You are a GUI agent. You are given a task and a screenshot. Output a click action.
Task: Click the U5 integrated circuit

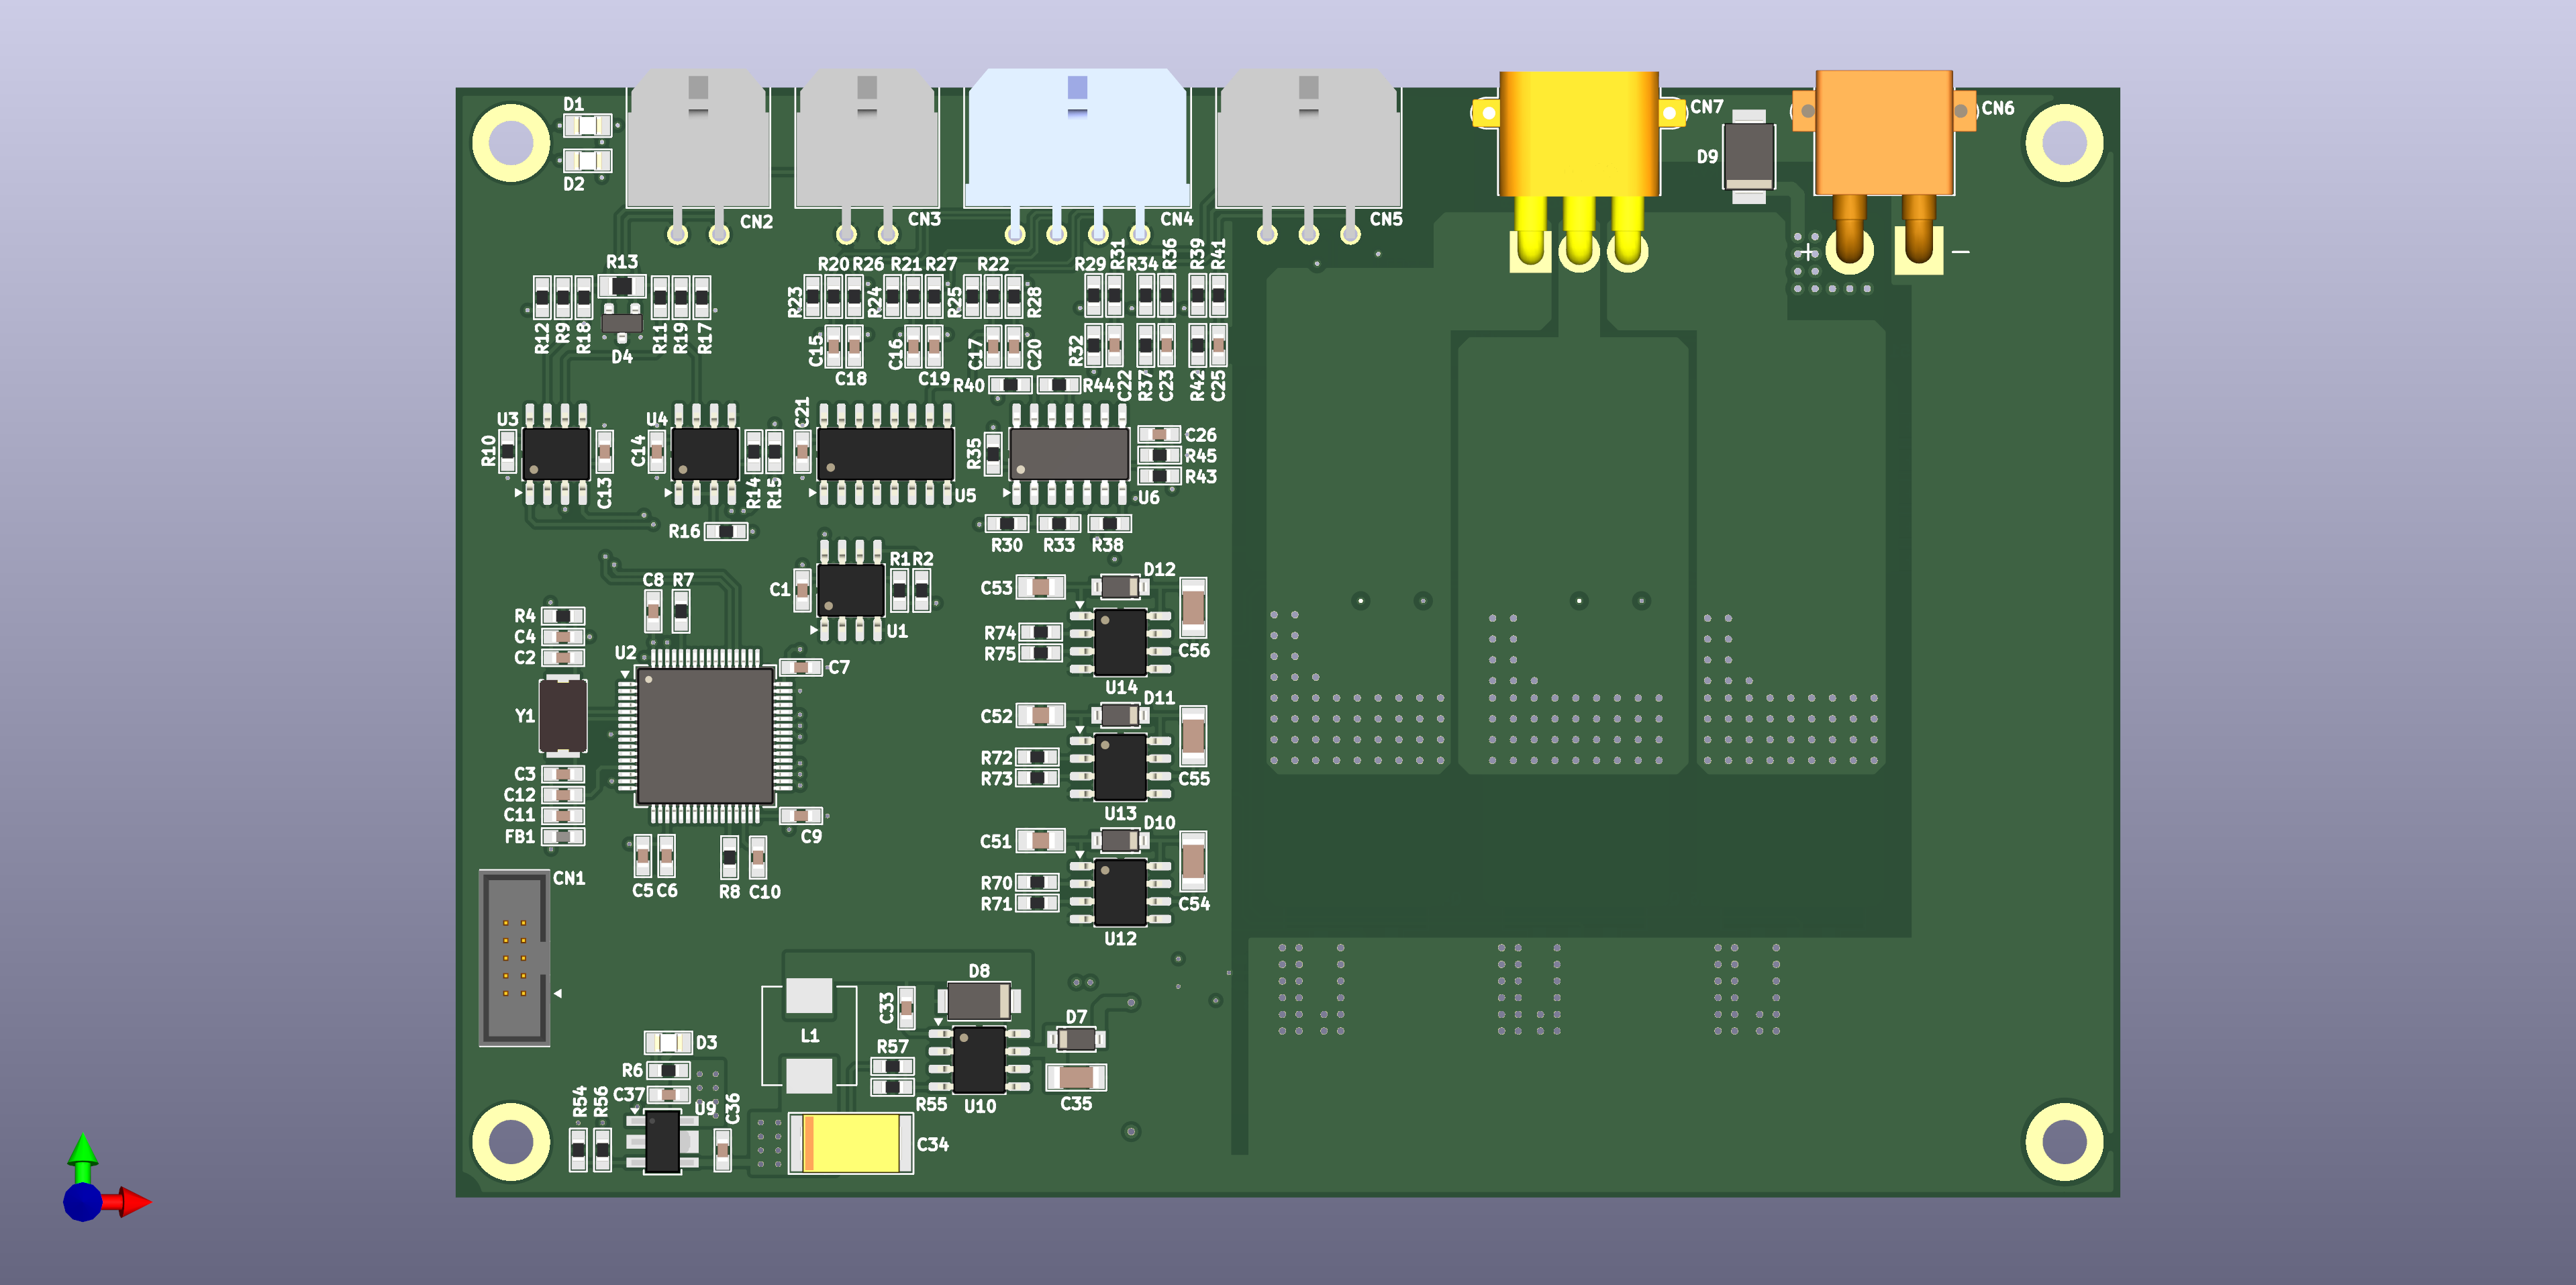click(x=885, y=454)
